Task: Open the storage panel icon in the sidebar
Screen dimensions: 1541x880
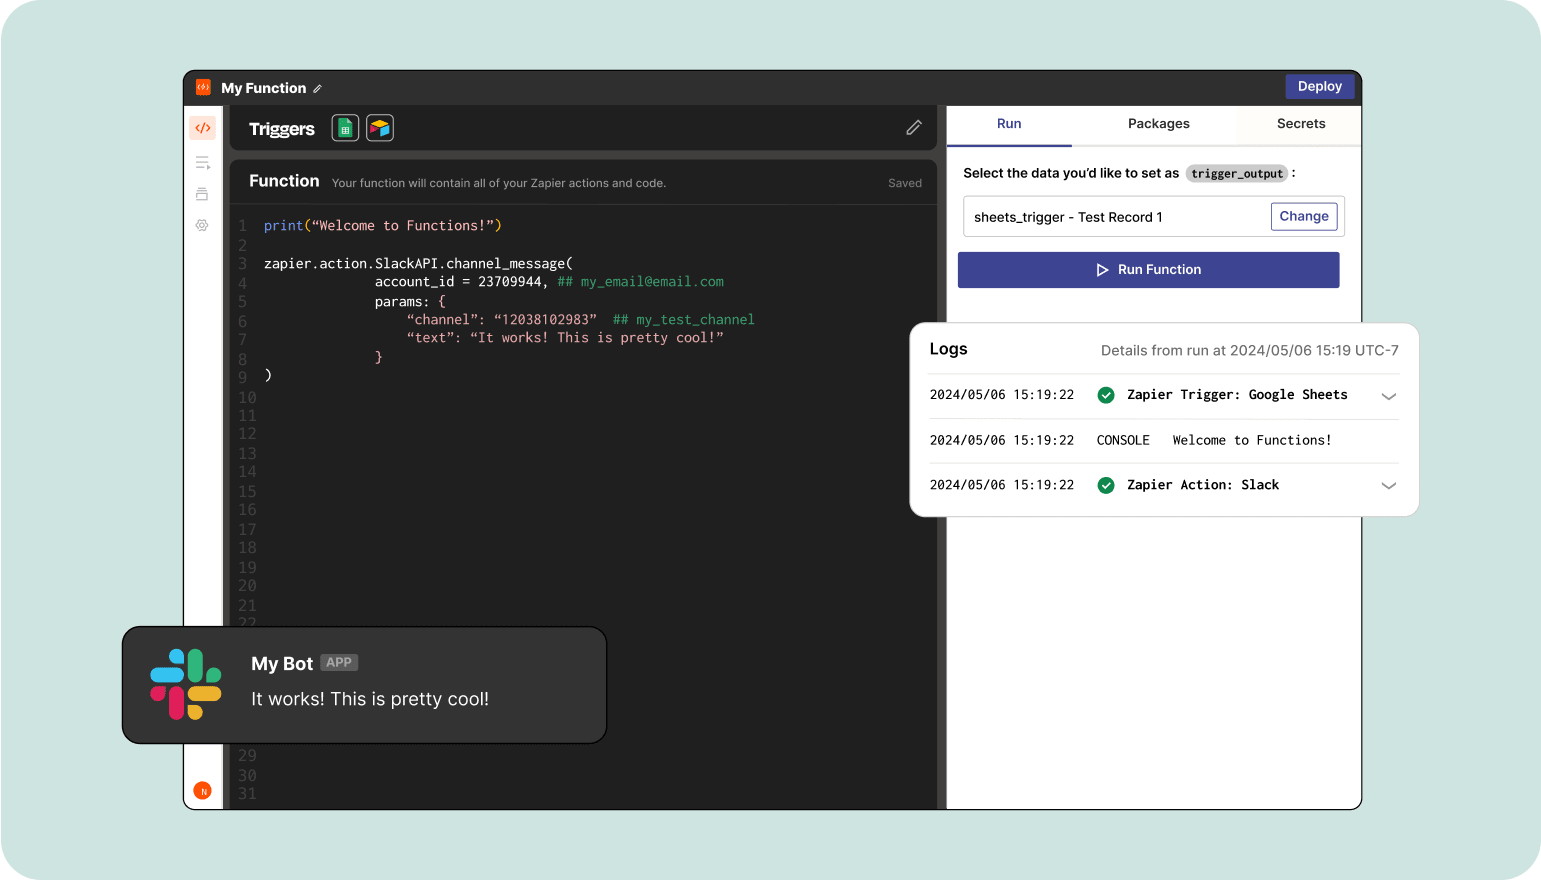Action: (x=202, y=194)
